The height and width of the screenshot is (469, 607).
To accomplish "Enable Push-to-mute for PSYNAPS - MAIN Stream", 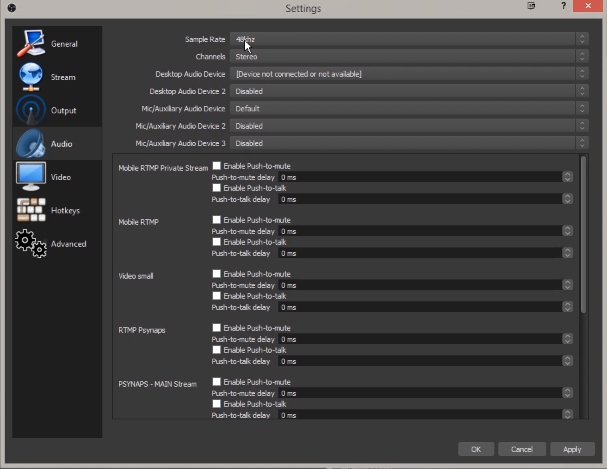I will (217, 382).
